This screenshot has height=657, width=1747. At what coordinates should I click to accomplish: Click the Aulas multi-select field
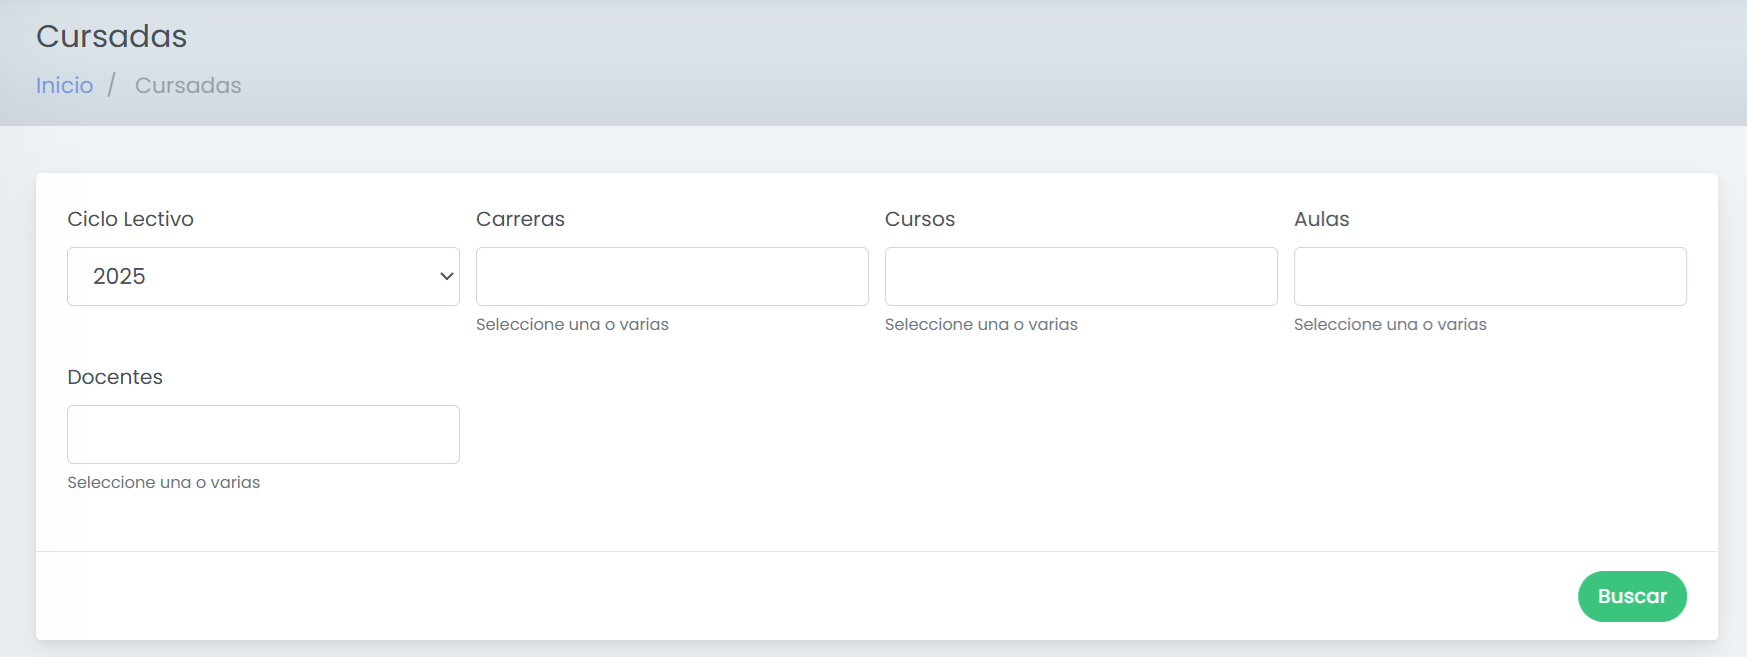point(1490,276)
